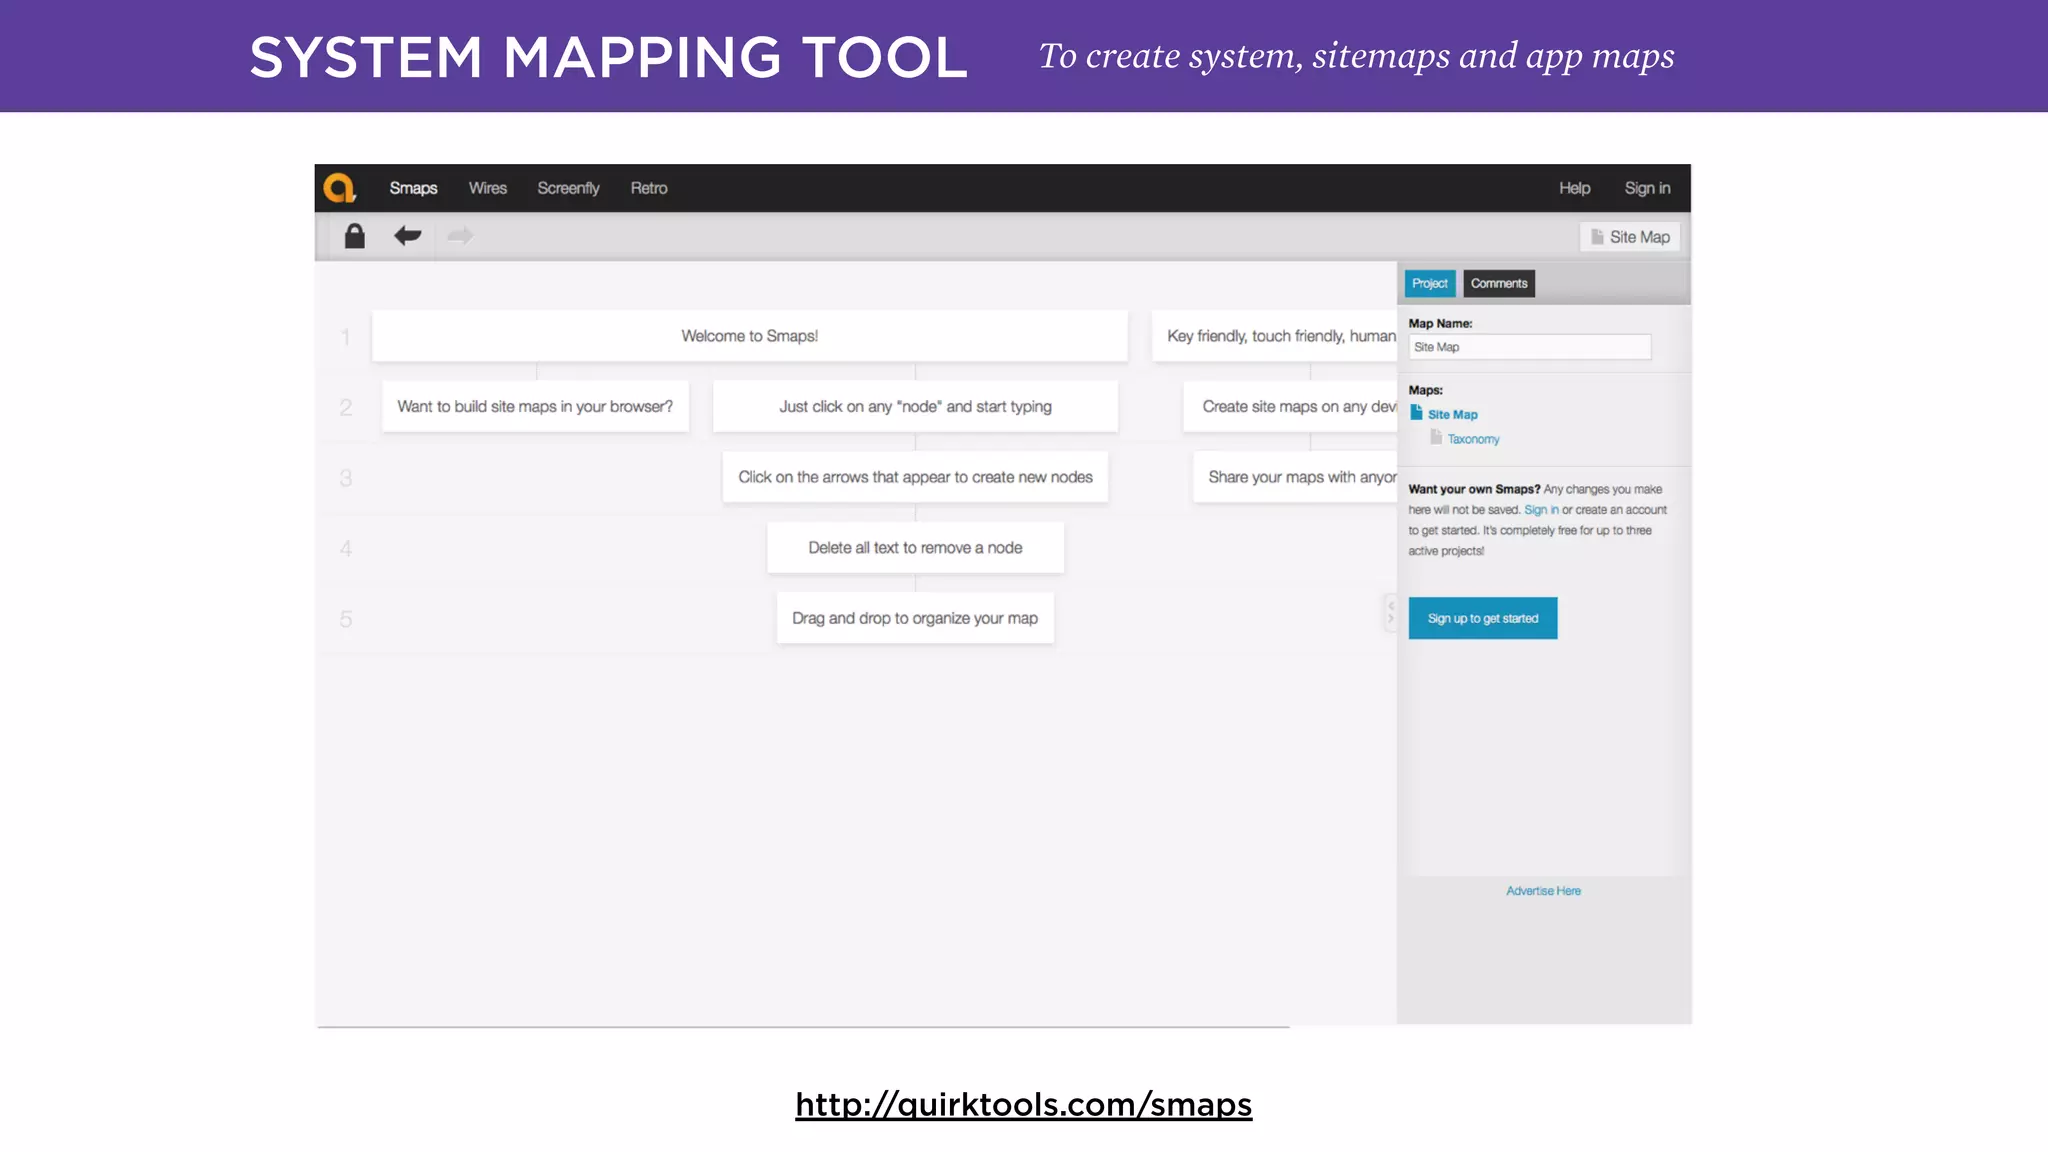Click Sign in on the top bar

[1647, 188]
